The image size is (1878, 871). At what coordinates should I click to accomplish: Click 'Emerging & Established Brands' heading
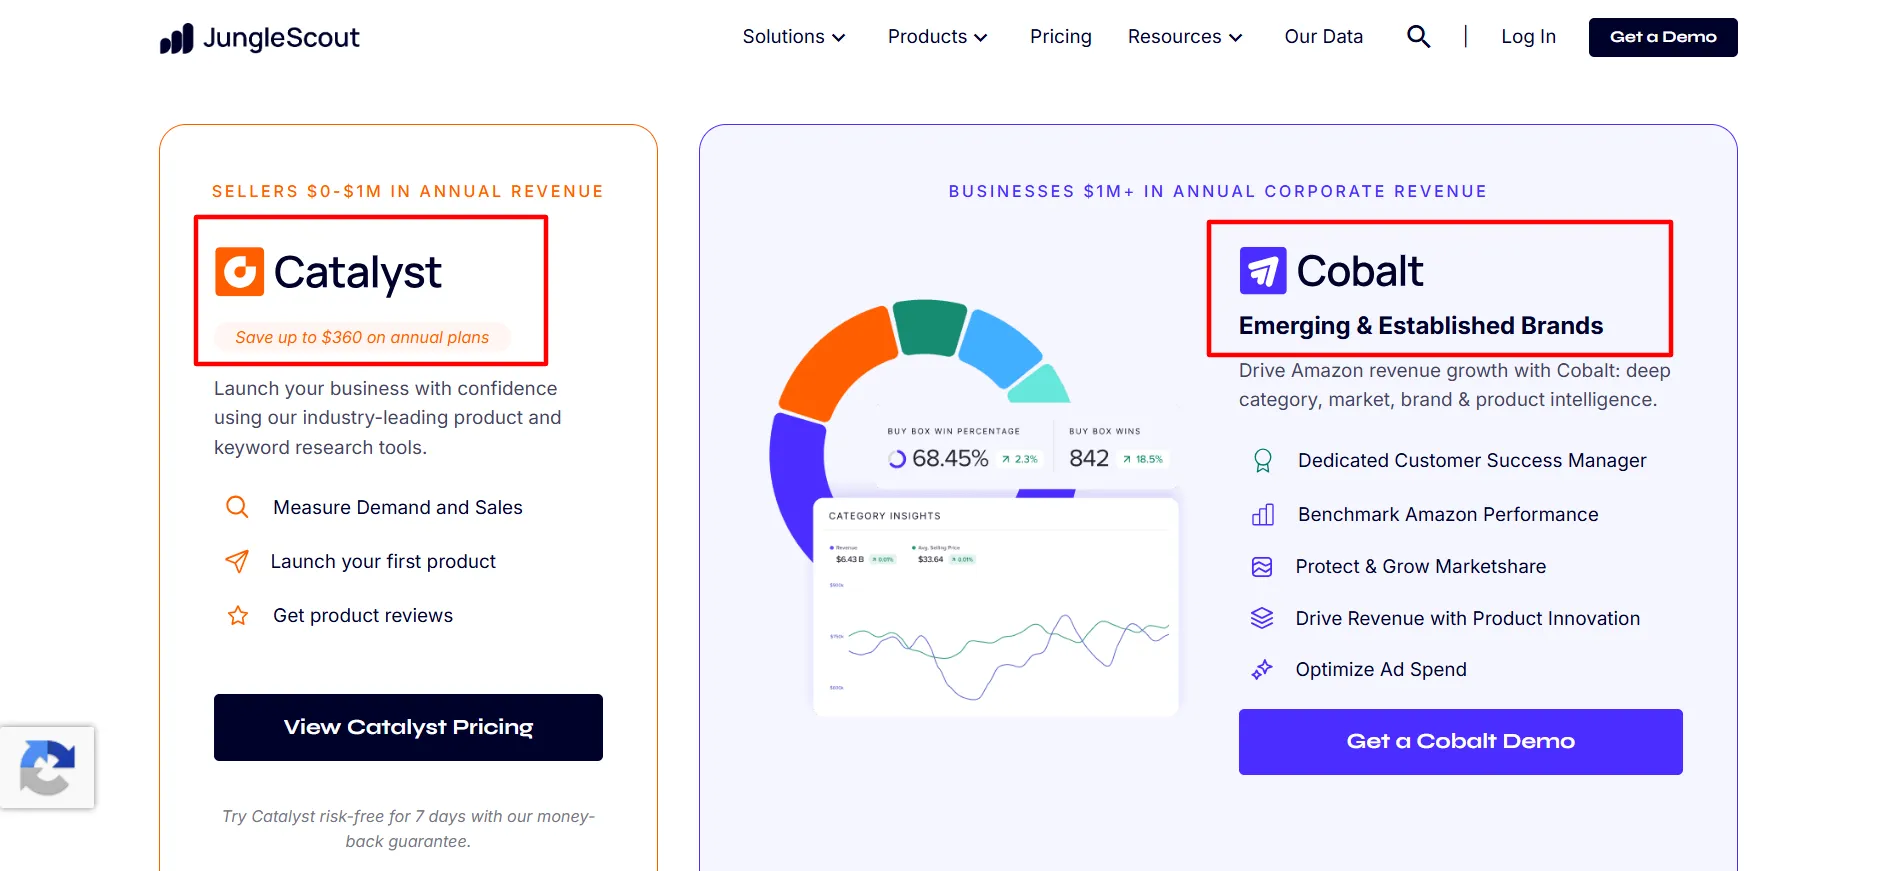(x=1421, y=326)
